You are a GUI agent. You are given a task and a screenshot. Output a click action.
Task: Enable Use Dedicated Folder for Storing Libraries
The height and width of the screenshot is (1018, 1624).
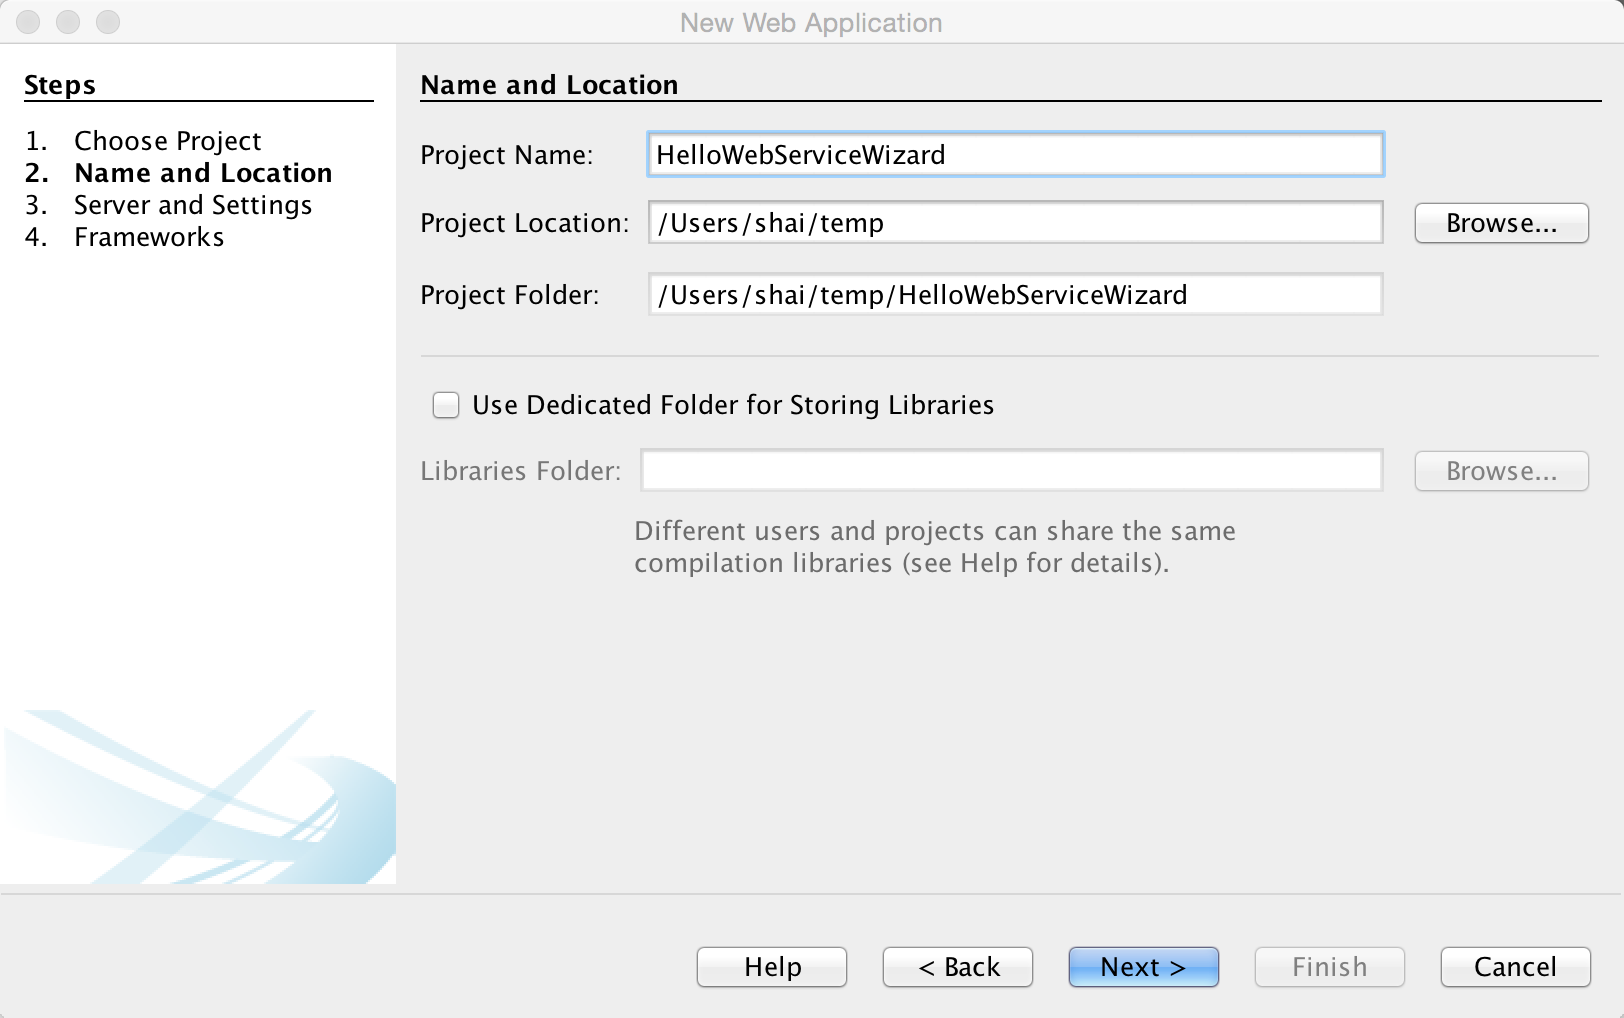click(x=446, y=405)
